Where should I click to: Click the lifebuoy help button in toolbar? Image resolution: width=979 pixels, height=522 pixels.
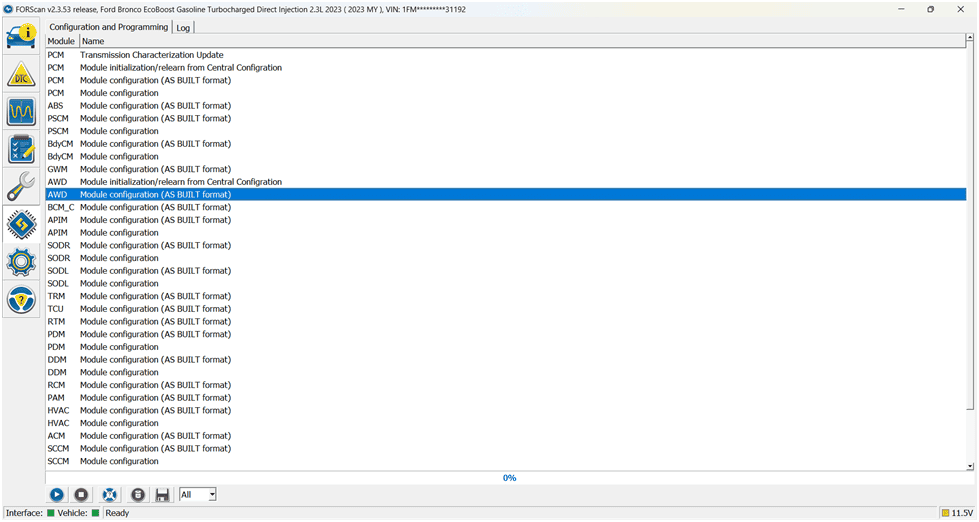[x=109, y=495]
